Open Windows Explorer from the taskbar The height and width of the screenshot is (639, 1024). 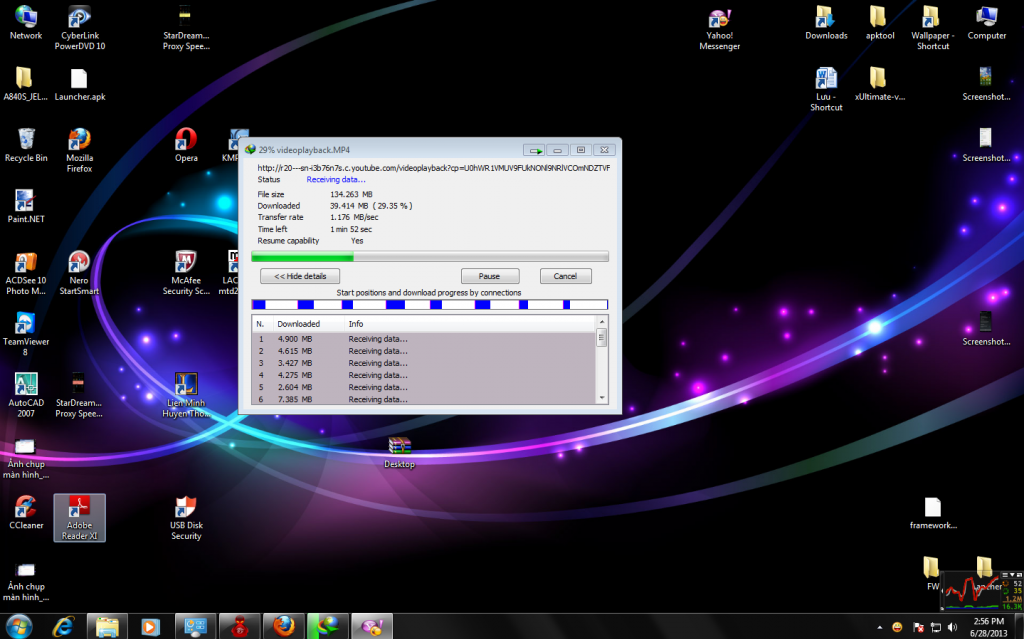(107, 627)
